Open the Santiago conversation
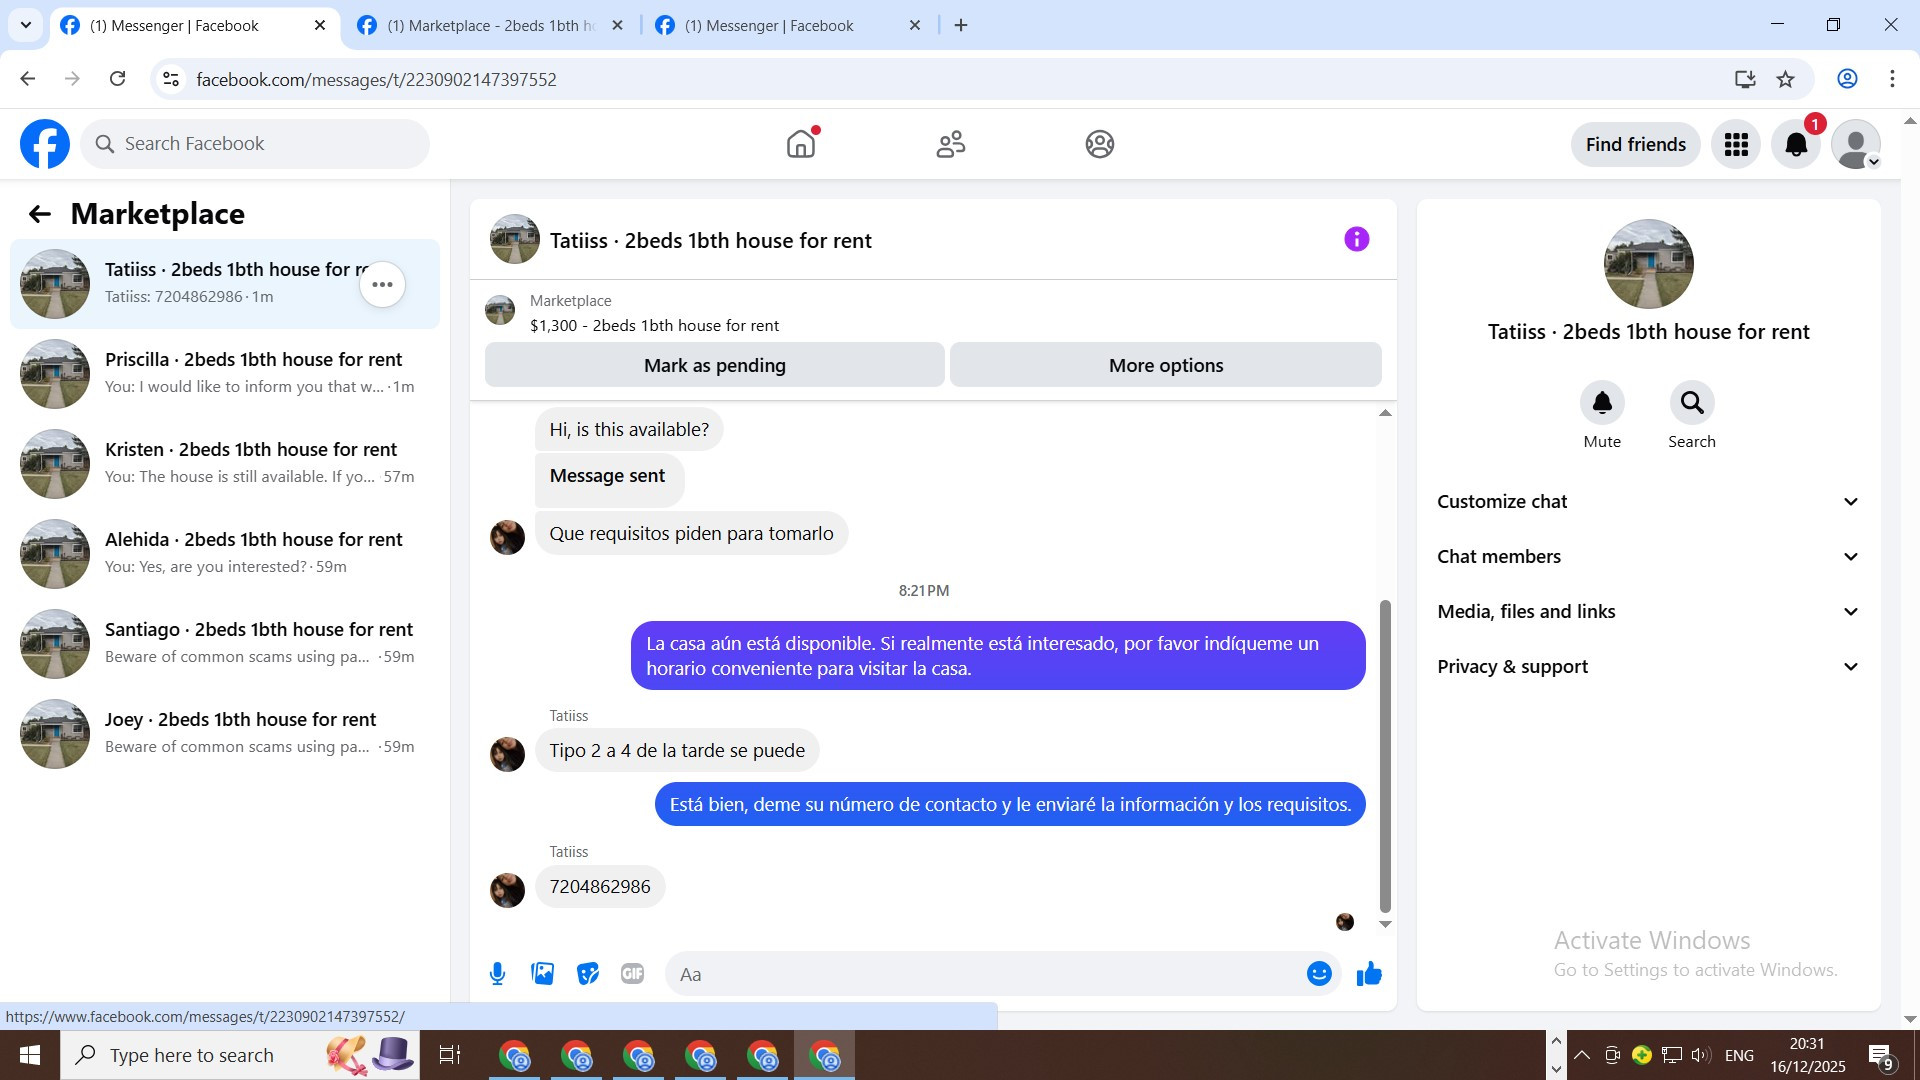The height and width of the screenshot is (1080, 1920). [225, 643]
